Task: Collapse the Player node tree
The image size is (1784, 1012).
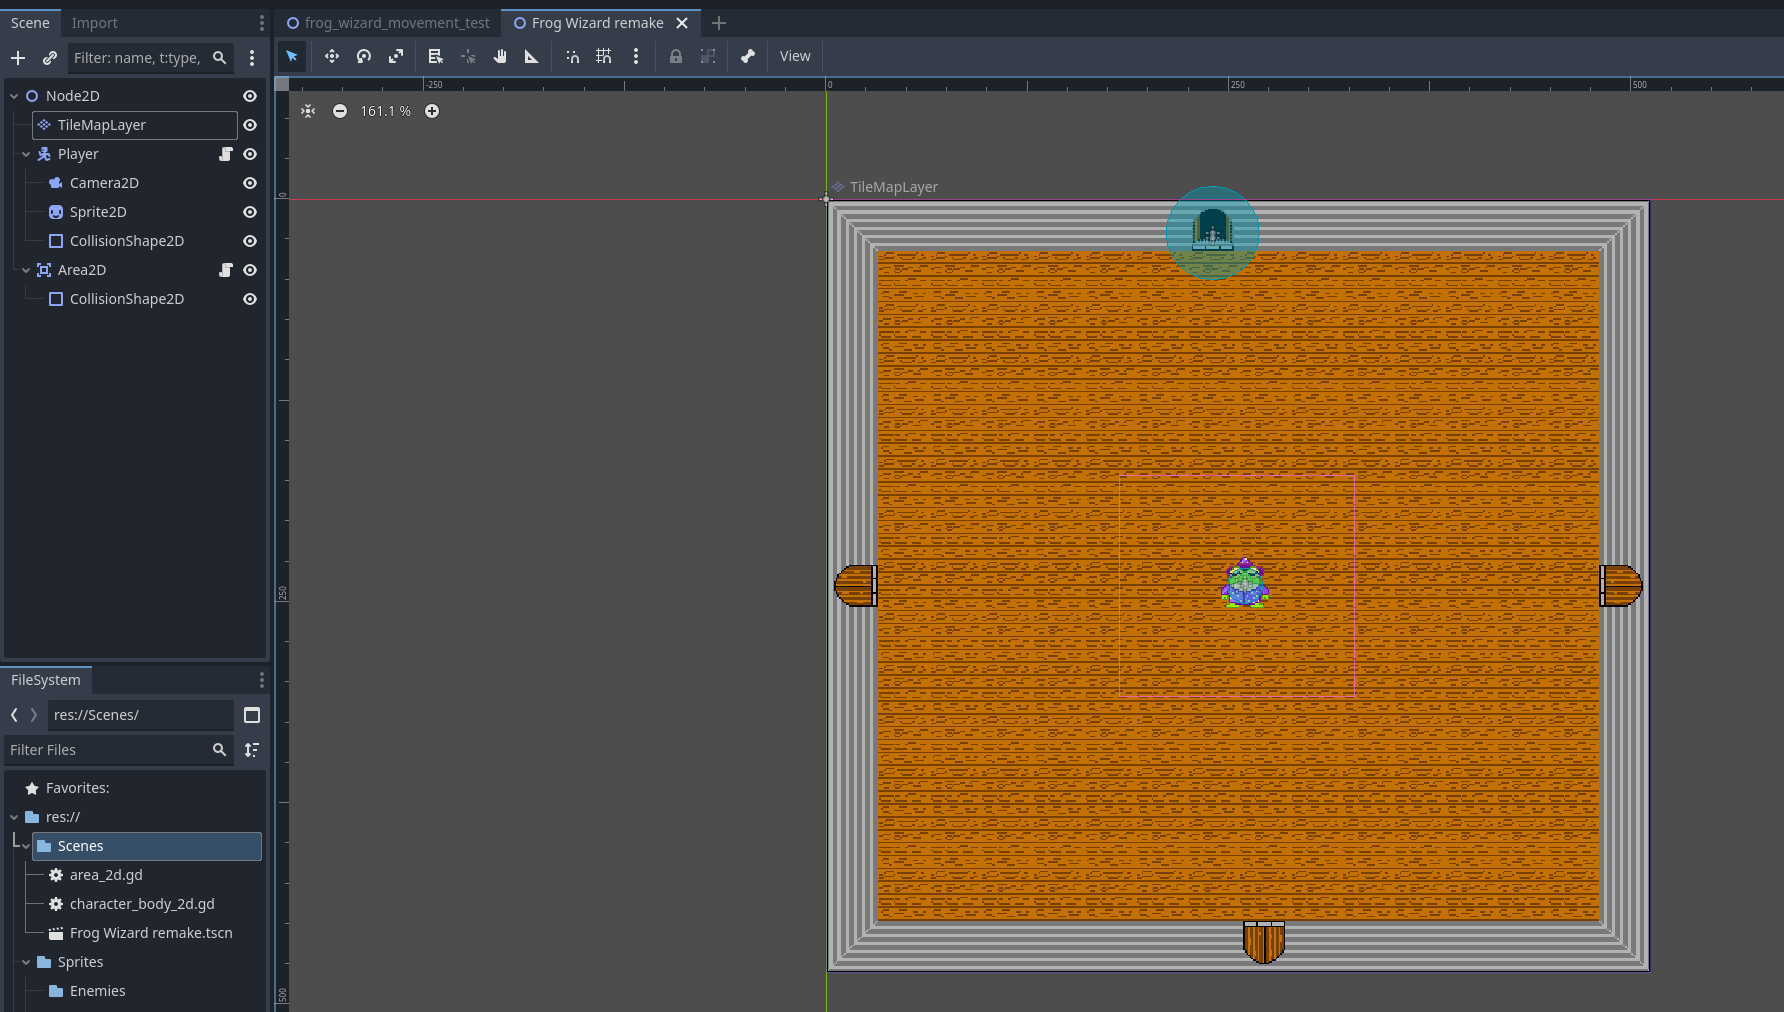Action: pyautogui.click(x=26, y=154)
